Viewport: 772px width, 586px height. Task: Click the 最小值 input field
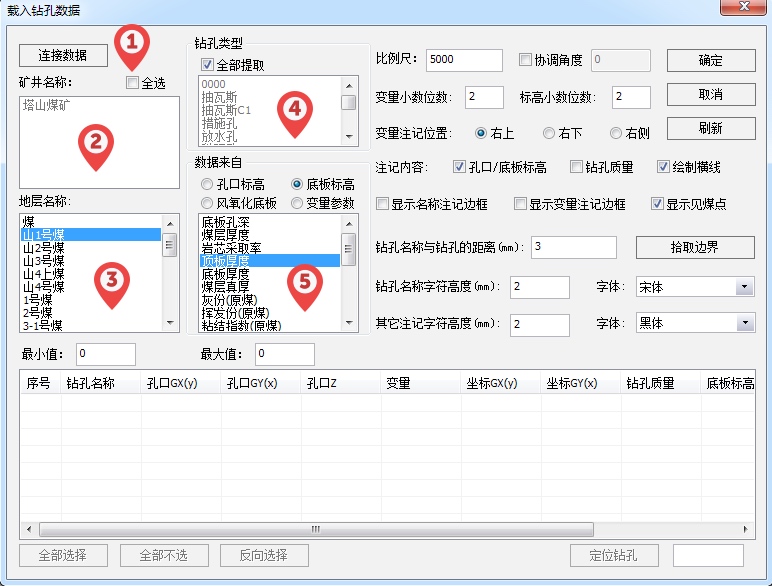[105, 354]
